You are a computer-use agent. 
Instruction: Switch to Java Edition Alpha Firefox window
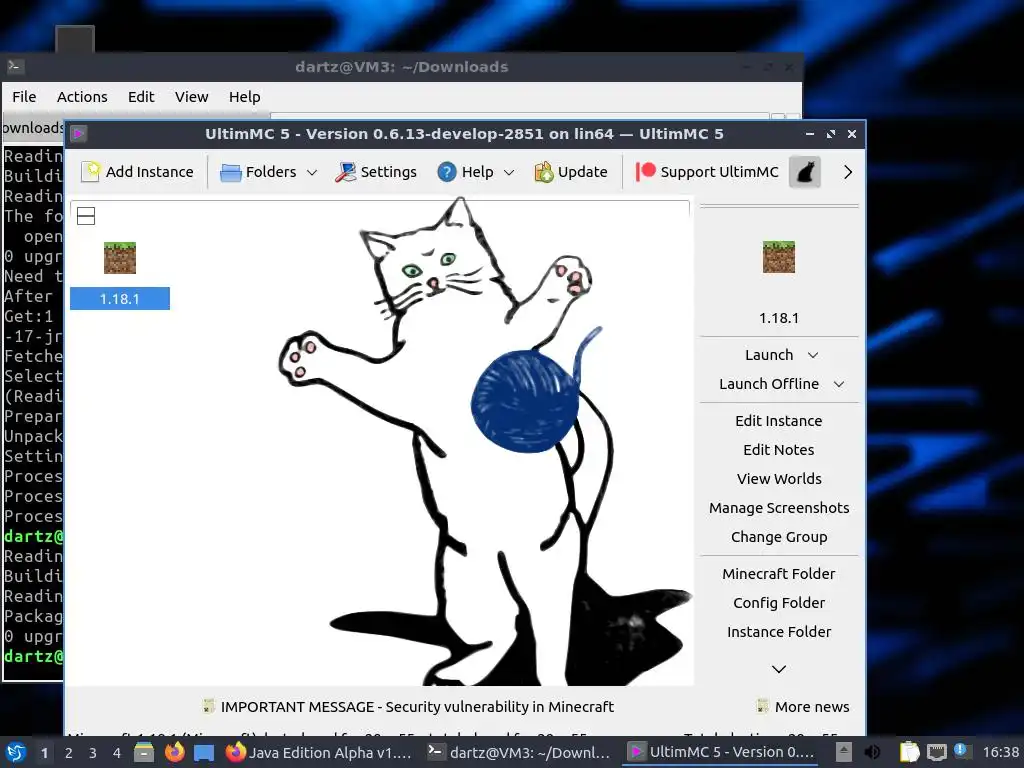(x=319, y=752)
